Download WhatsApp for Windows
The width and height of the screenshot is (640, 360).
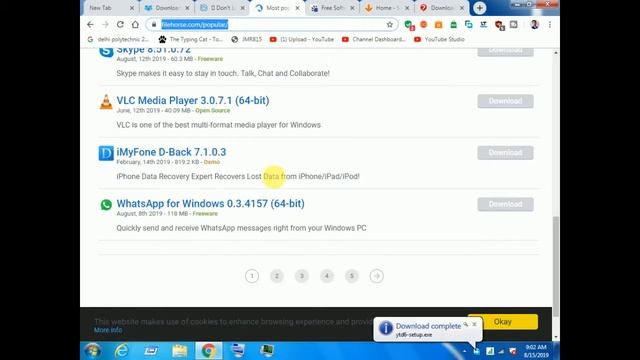tap(505, 204)
